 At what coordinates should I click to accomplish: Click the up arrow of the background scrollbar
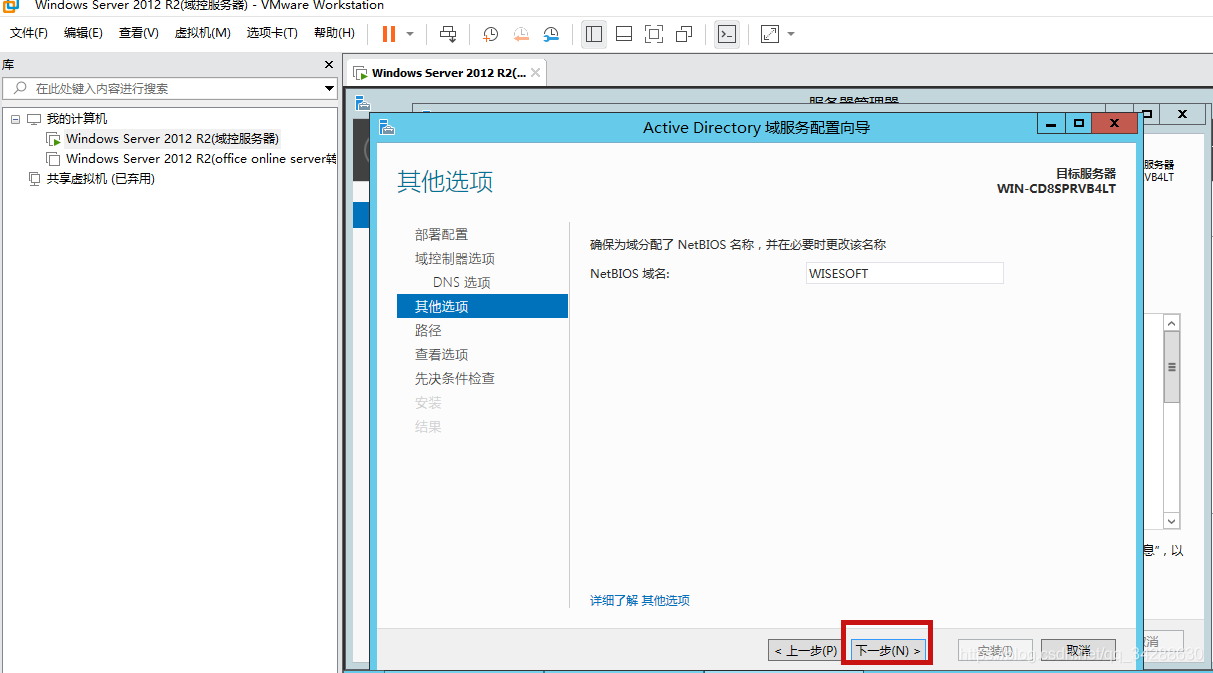click(x=1172, y=323)
